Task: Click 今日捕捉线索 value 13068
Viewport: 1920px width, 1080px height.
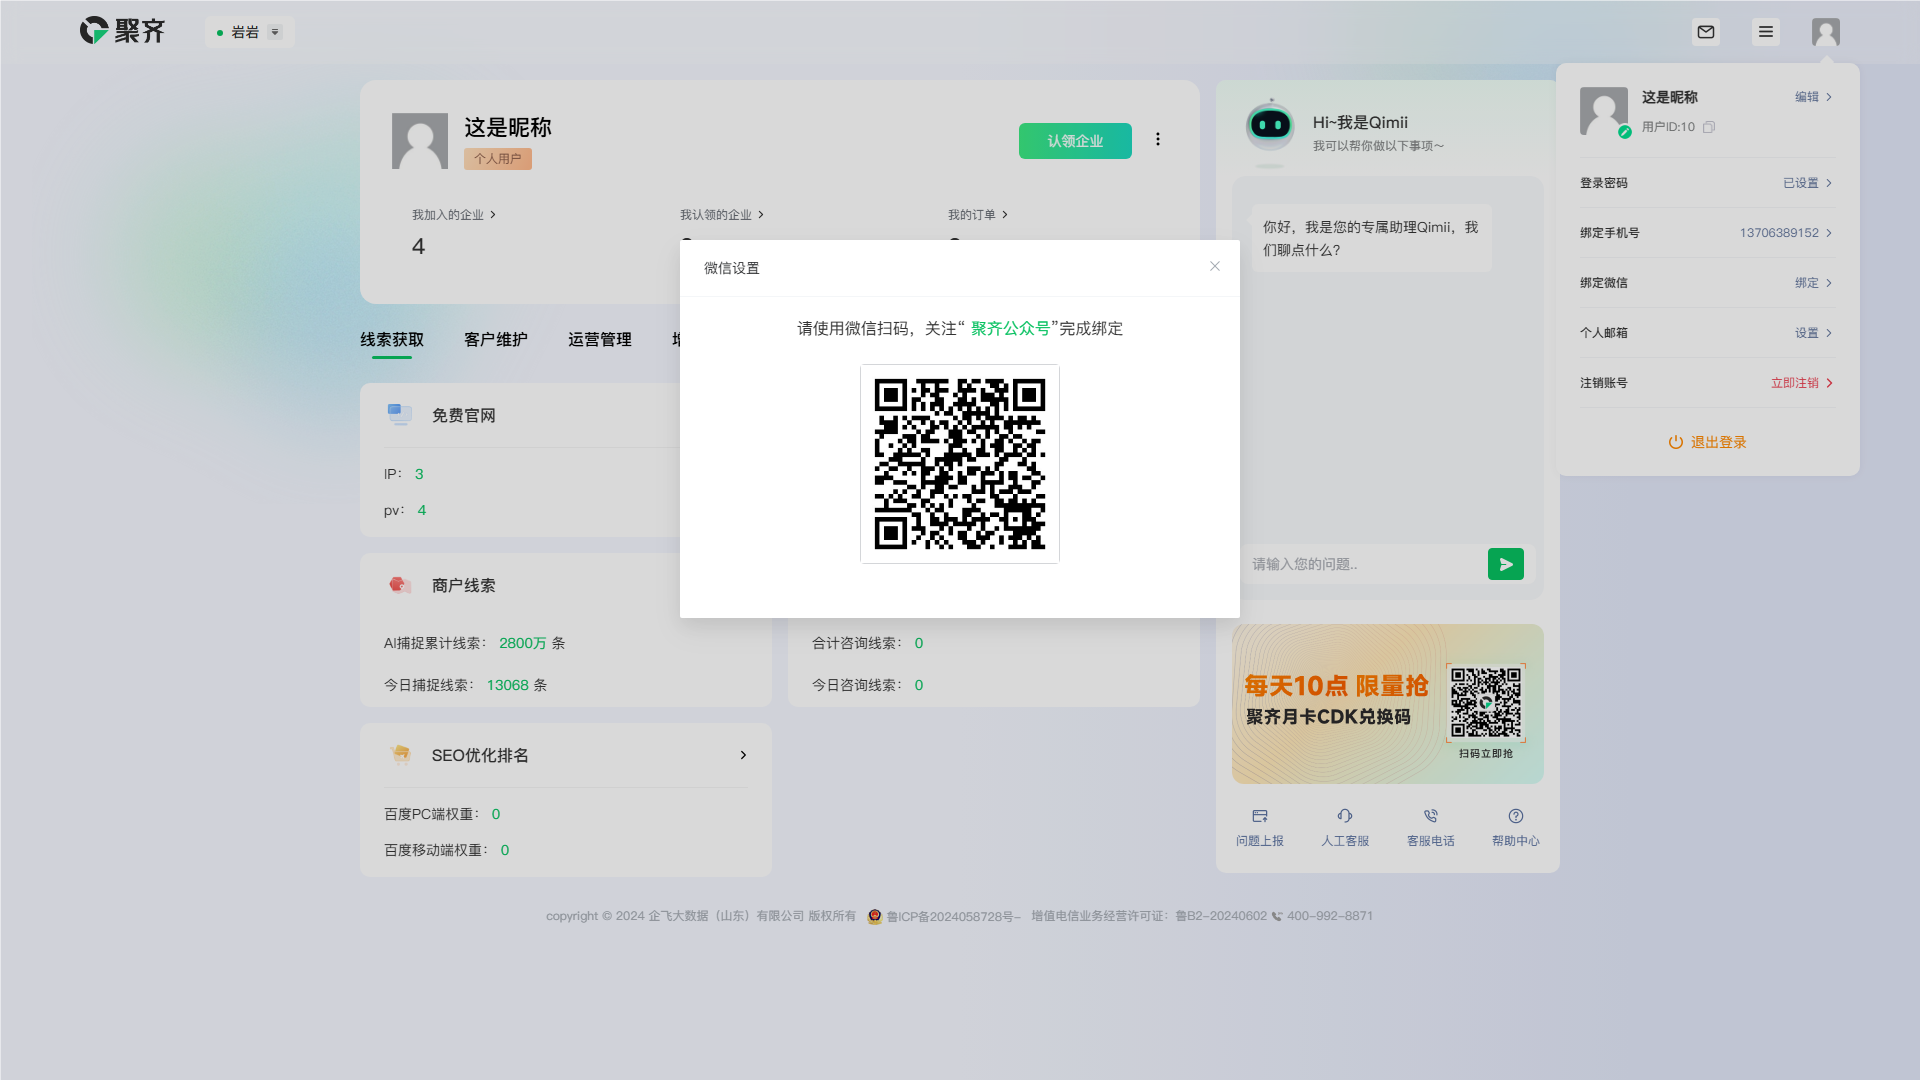Action: pyautogui.click(x=508, y=685)
